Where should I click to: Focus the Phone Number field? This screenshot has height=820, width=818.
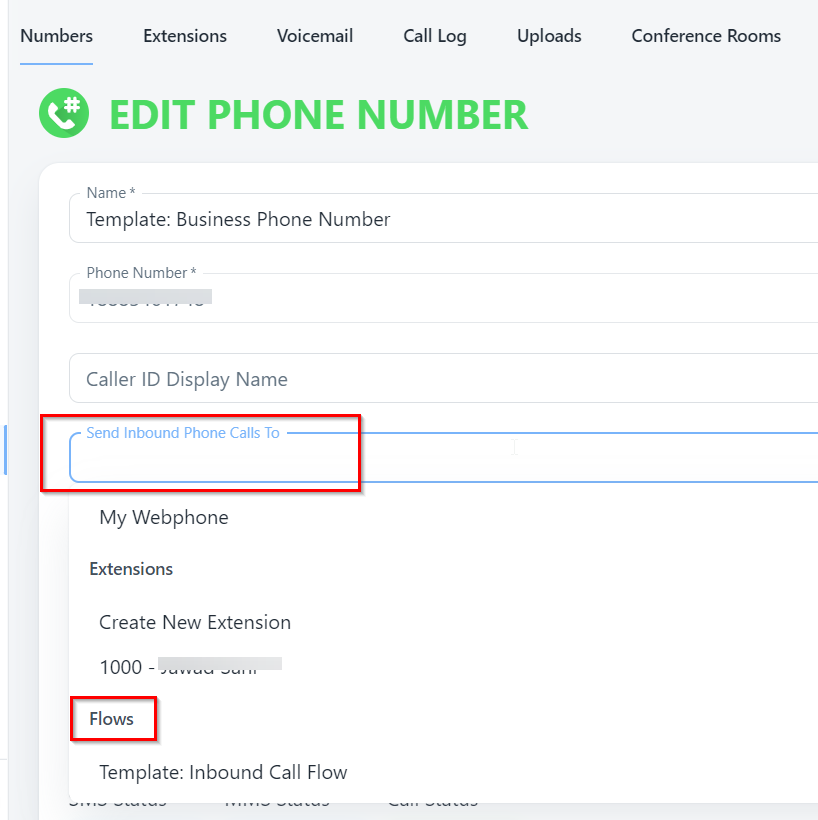tap(440, 299)
